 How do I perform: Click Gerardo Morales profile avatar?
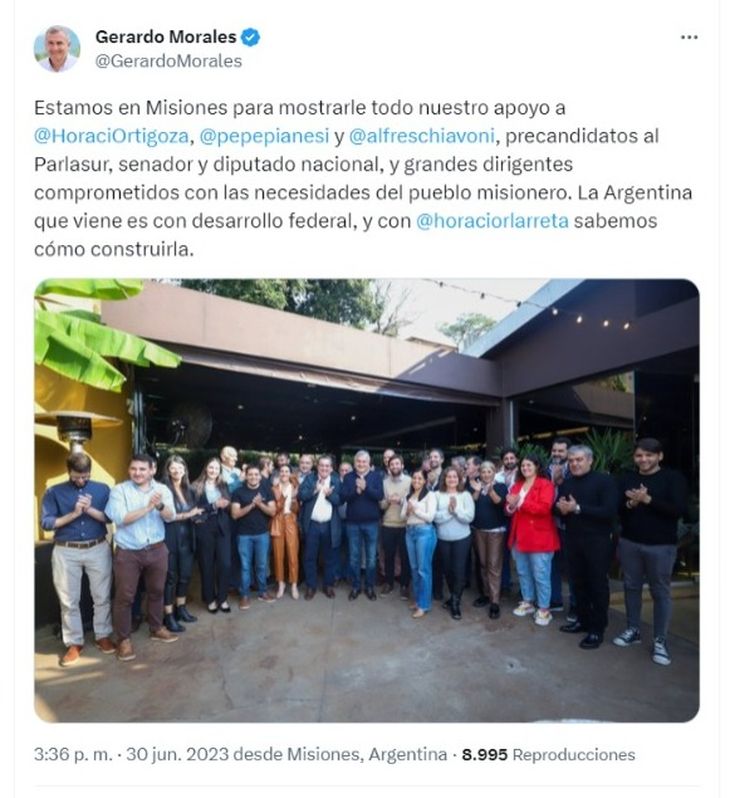[57, 48]
